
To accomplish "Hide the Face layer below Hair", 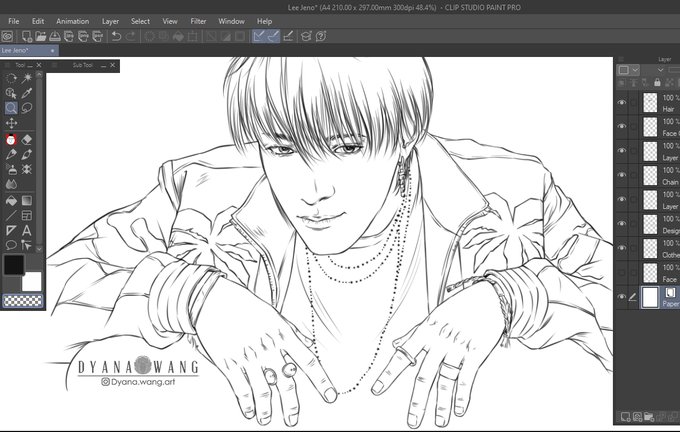I will (622, 126).
